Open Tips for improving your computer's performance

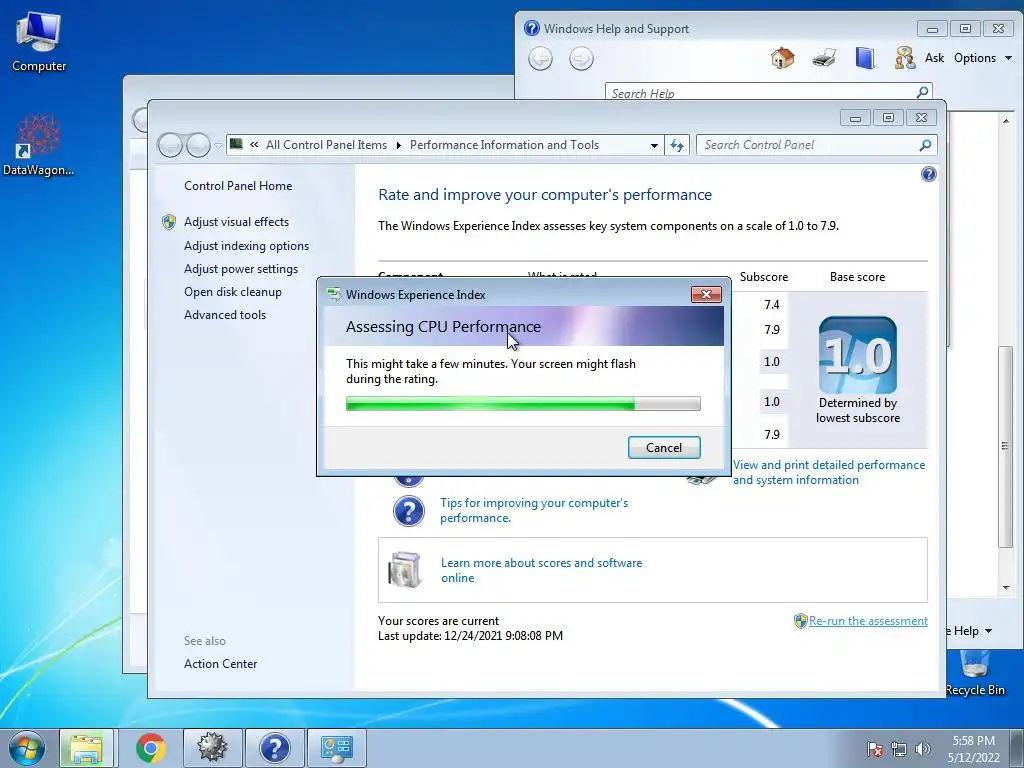pos(534,510)
